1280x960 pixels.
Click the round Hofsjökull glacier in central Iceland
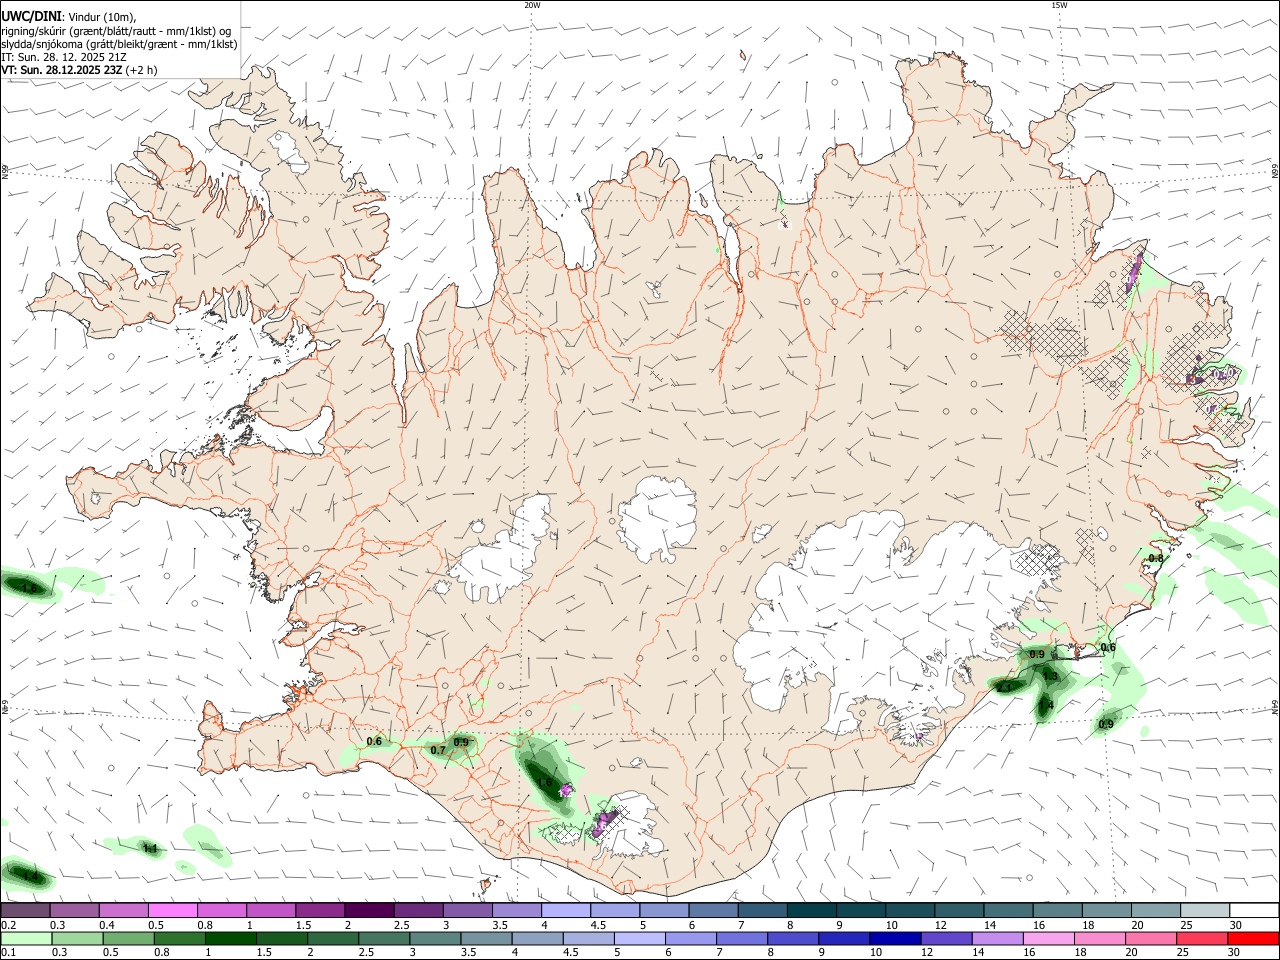pos(658,518)
